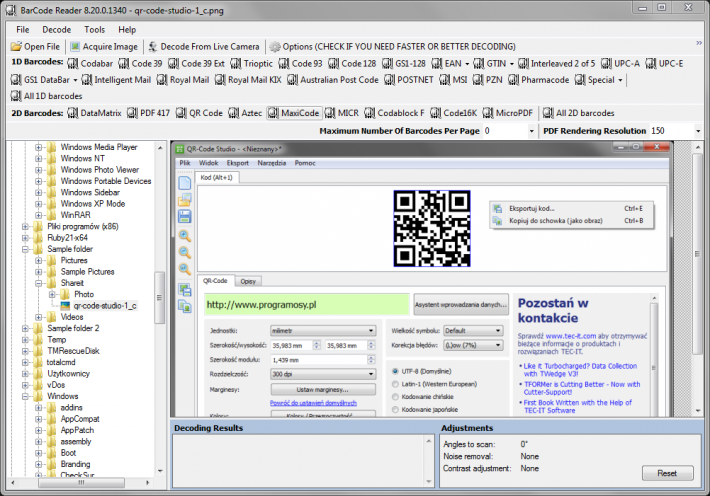The image size is (710, 496).
Task: Open Options for faster or better decoding
Action: (393, 47)
